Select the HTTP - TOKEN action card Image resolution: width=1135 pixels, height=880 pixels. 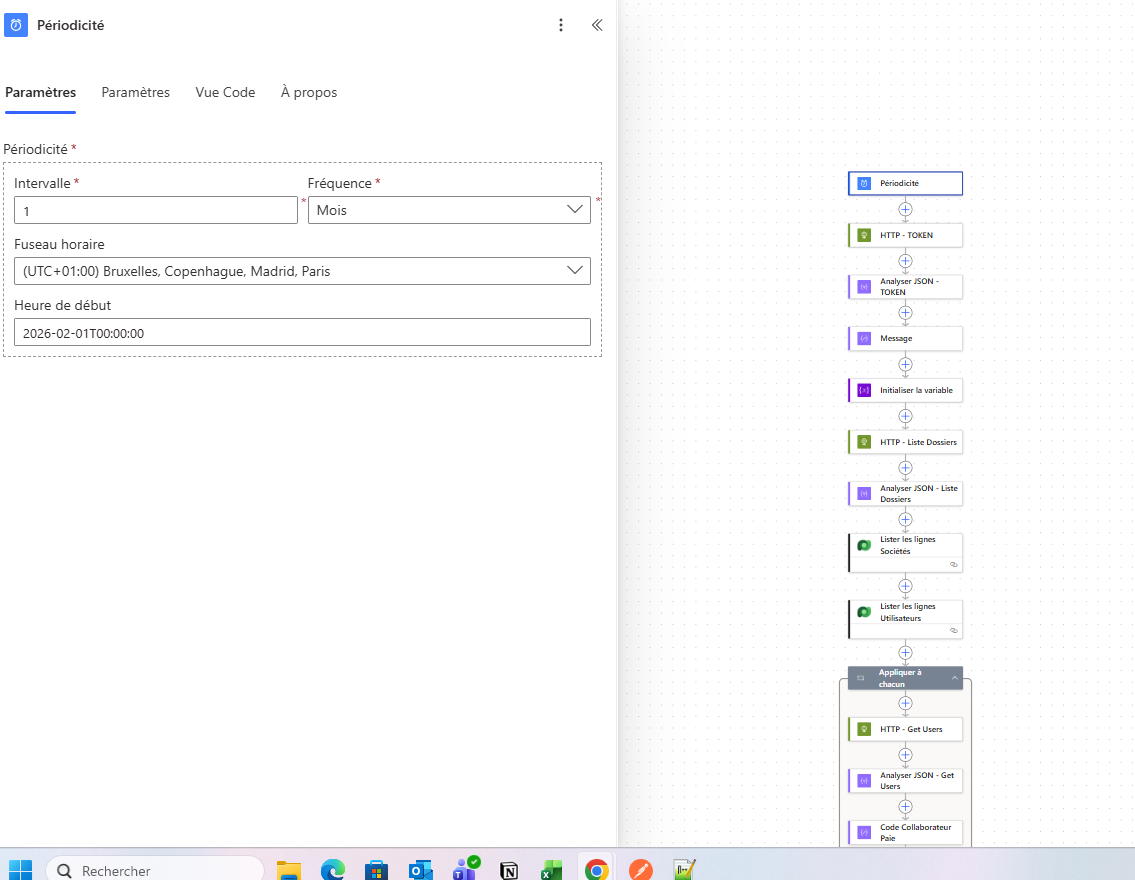click(x=905, y=235)
